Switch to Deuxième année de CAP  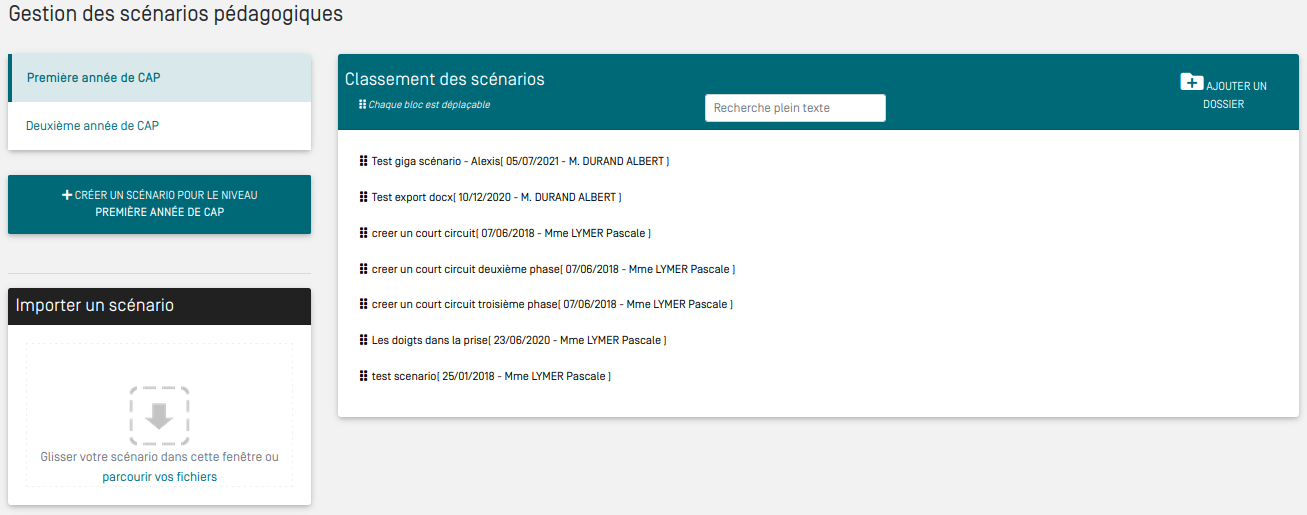tap(92, 126)
